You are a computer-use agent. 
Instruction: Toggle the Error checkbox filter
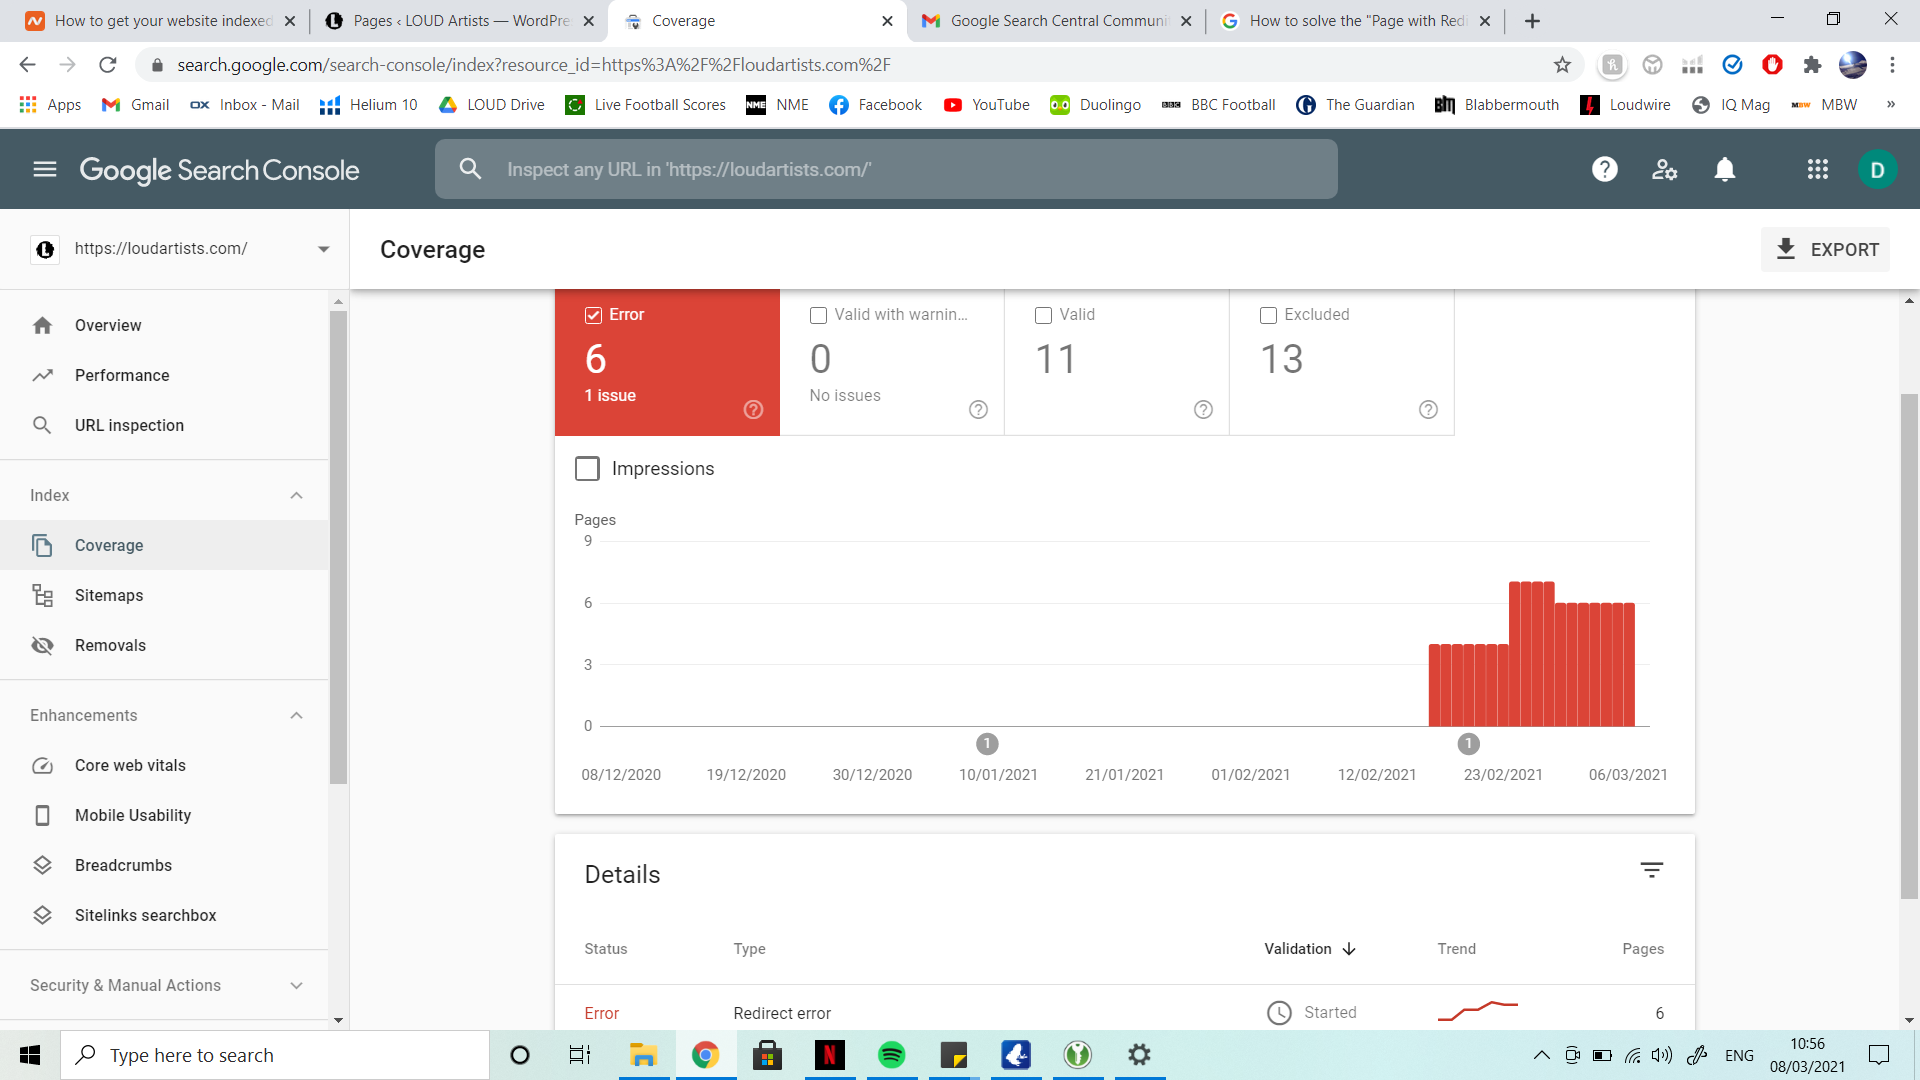[x=592, y=314]
